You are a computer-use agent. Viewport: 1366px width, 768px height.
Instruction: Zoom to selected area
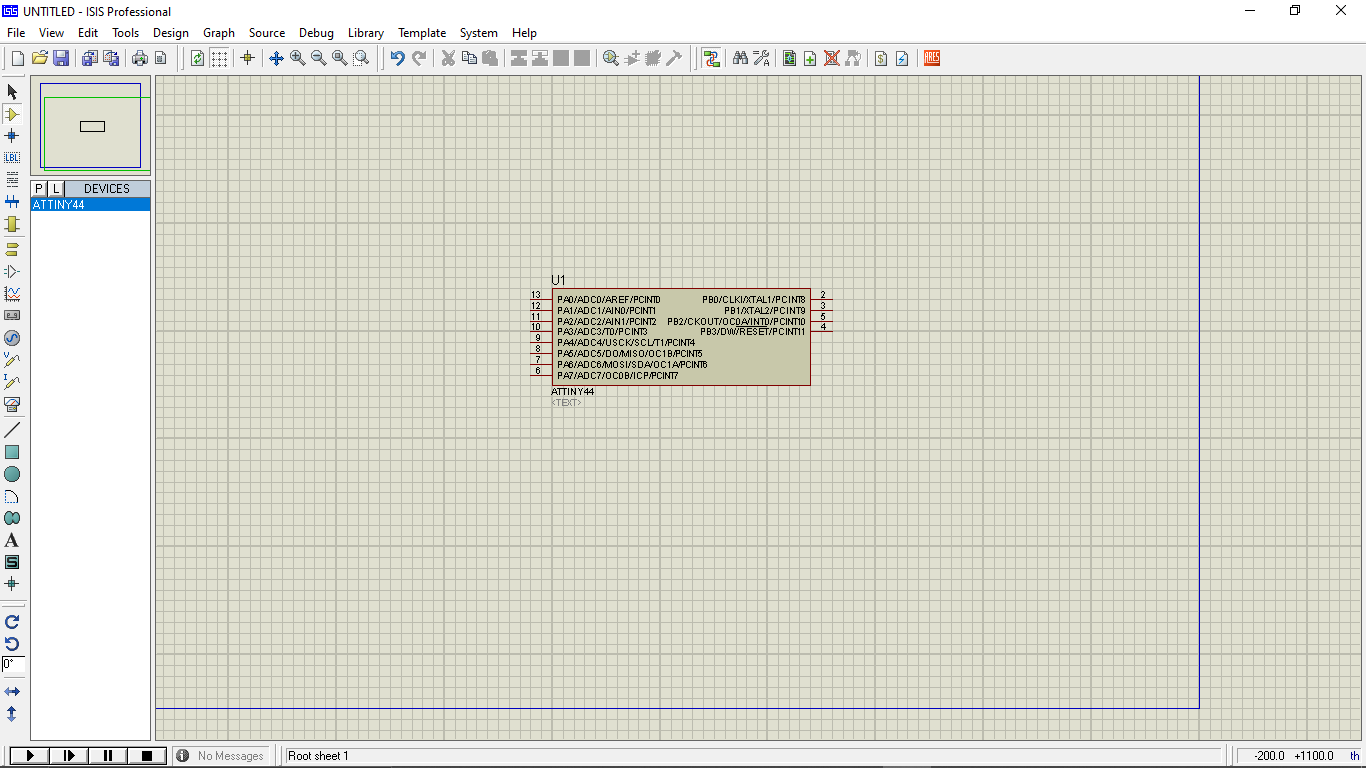pos(361,58)
